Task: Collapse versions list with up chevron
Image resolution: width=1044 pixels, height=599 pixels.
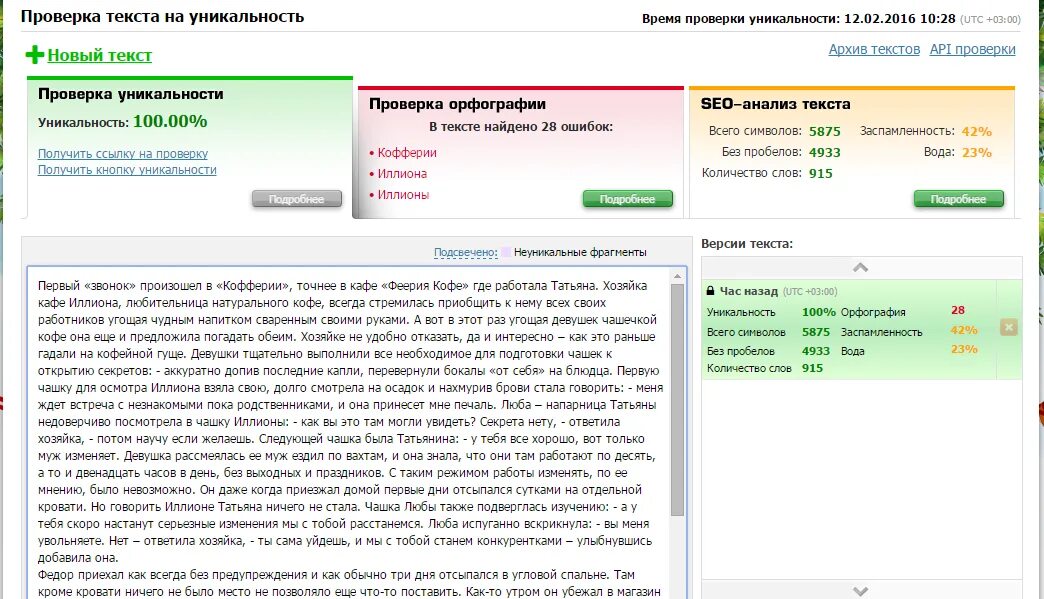Action: [860, 268]
